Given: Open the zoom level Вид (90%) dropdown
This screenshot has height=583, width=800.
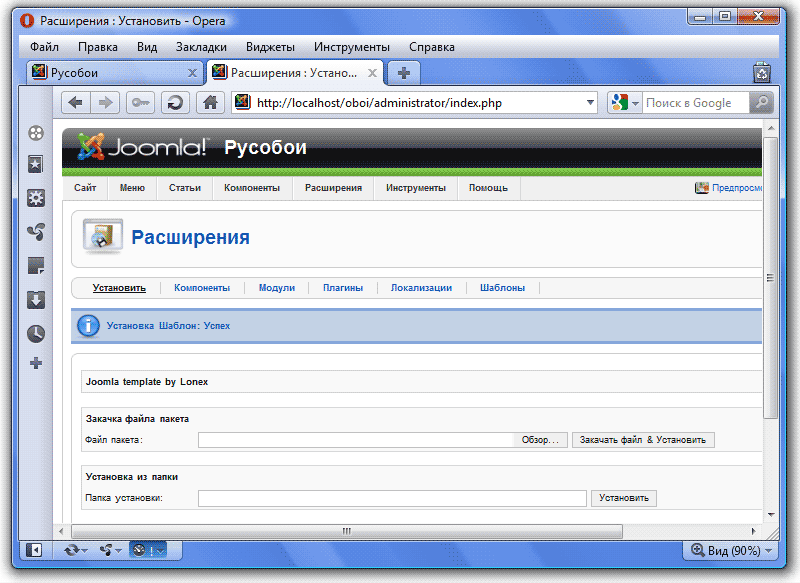Looking at the screenshot, I should point(731,550).
